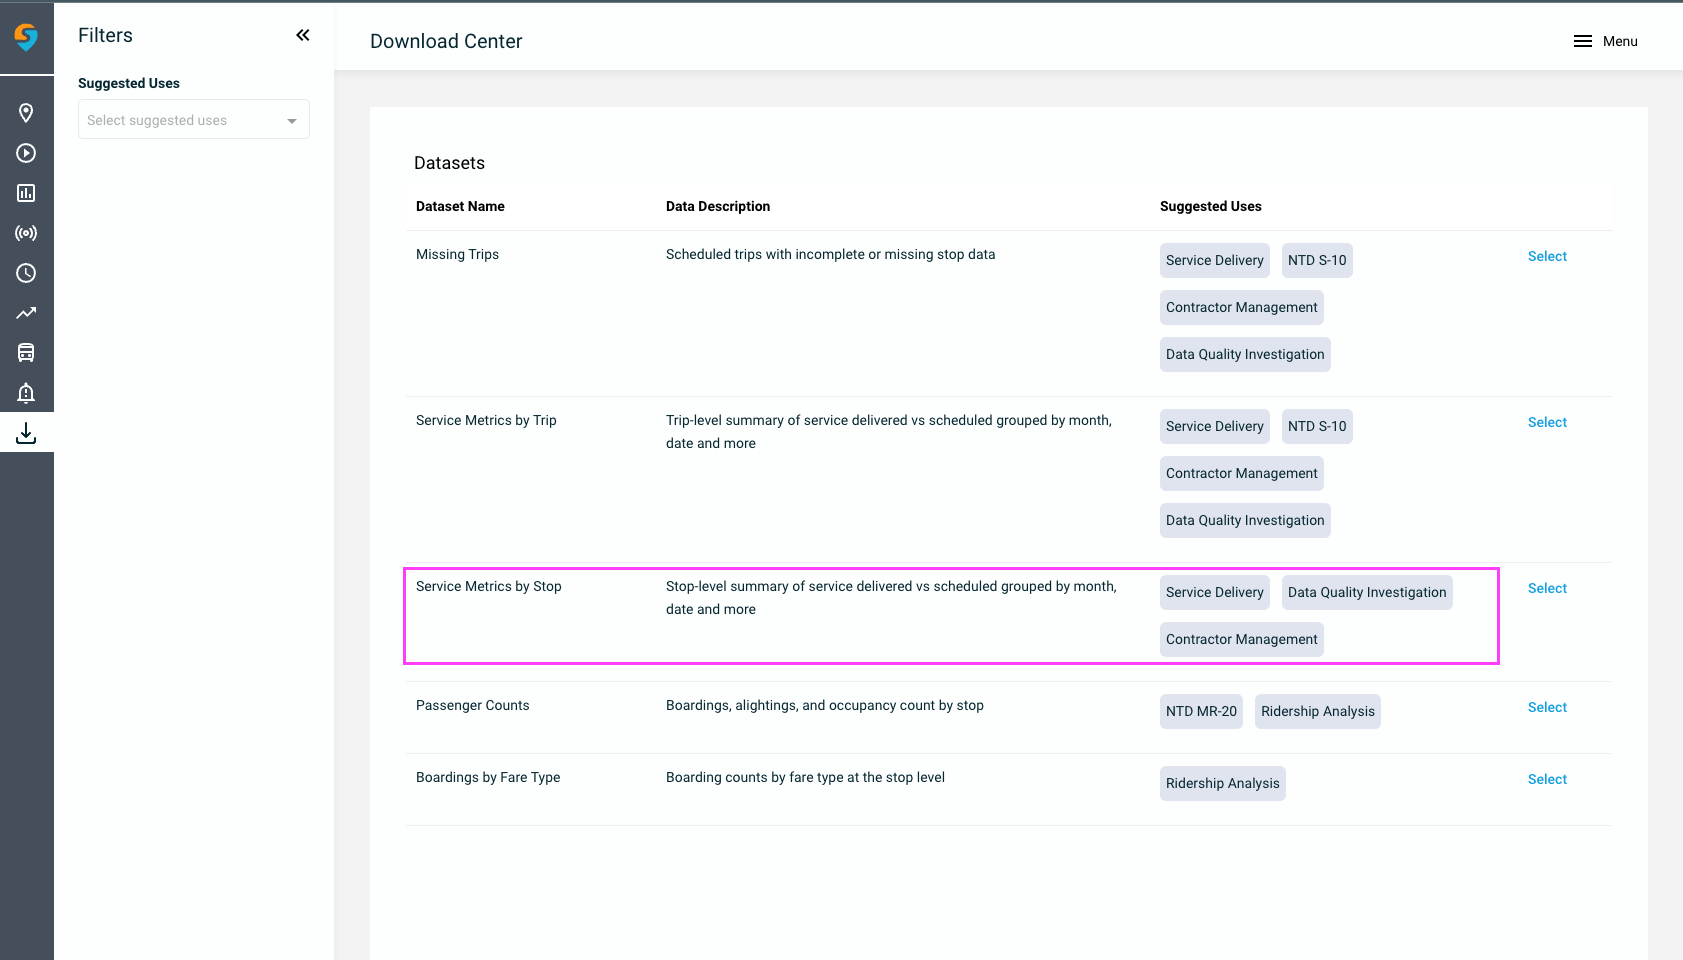Screen dimensions: 1683x960
Task: Click the Filters panel heading
Action: 105,35
